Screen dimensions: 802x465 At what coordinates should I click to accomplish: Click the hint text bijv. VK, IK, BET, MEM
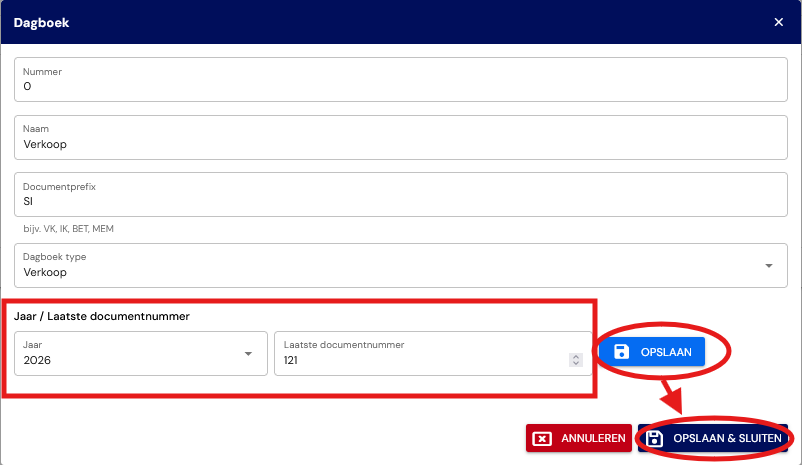click(69, 229)
